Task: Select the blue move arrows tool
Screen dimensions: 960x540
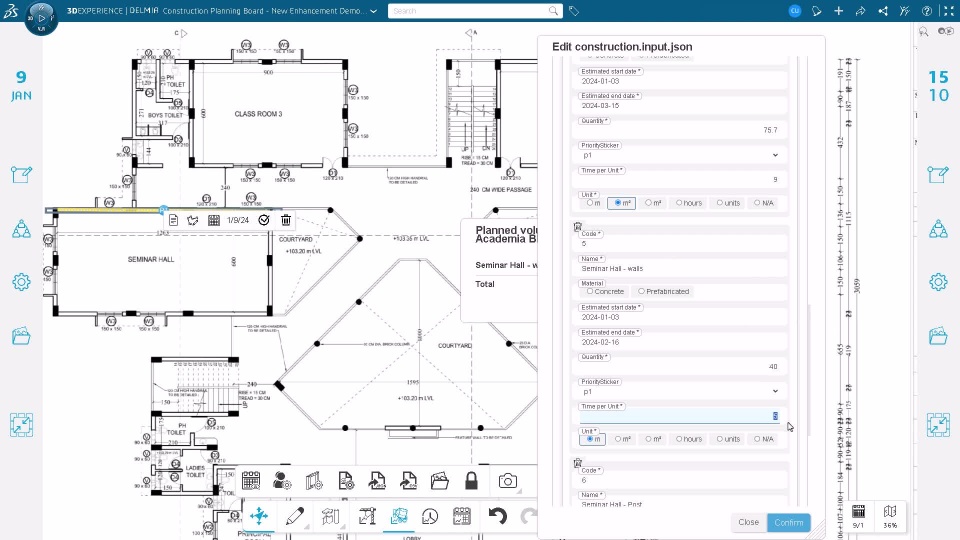Action: point(259,516)
